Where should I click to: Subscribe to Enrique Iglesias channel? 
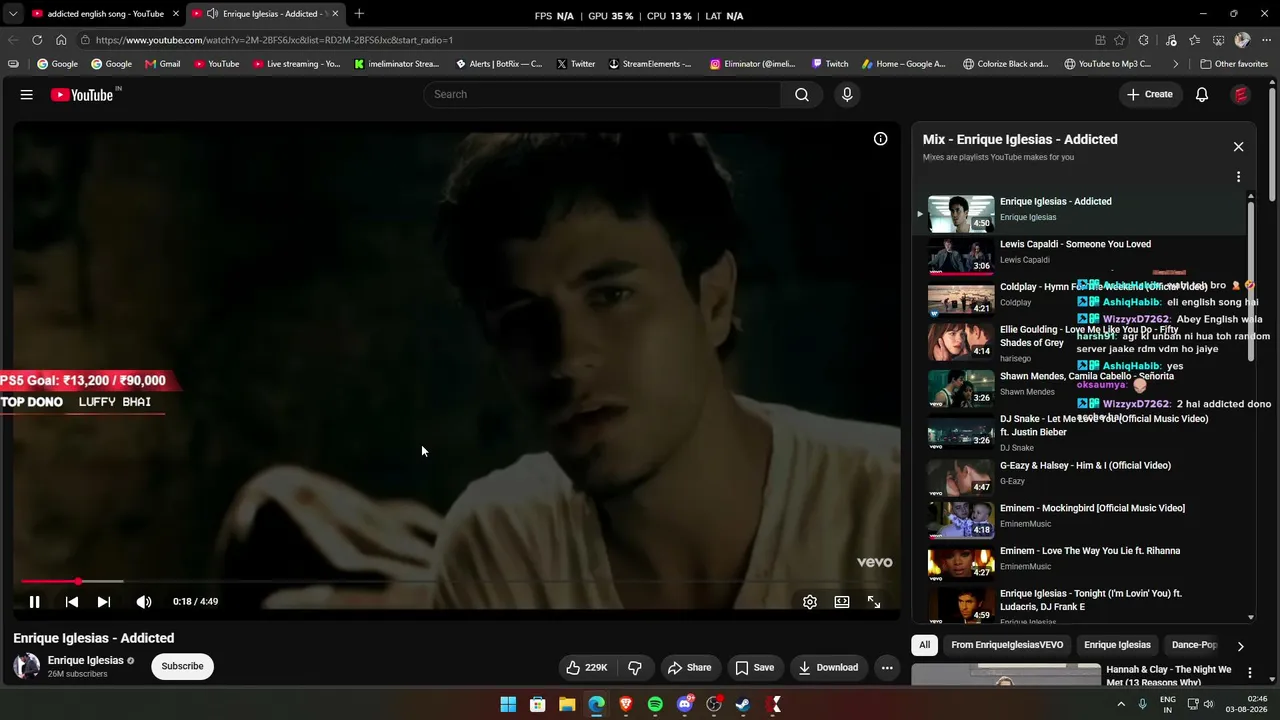pos(182,666)
